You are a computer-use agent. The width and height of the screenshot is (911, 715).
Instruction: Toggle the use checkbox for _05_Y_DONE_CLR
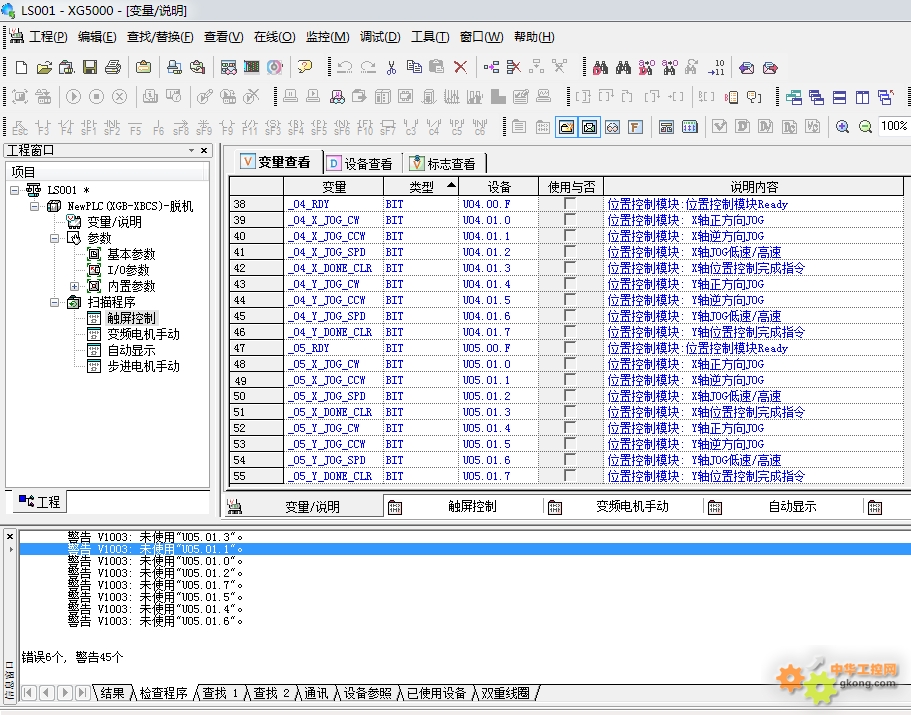click(569, 476)
